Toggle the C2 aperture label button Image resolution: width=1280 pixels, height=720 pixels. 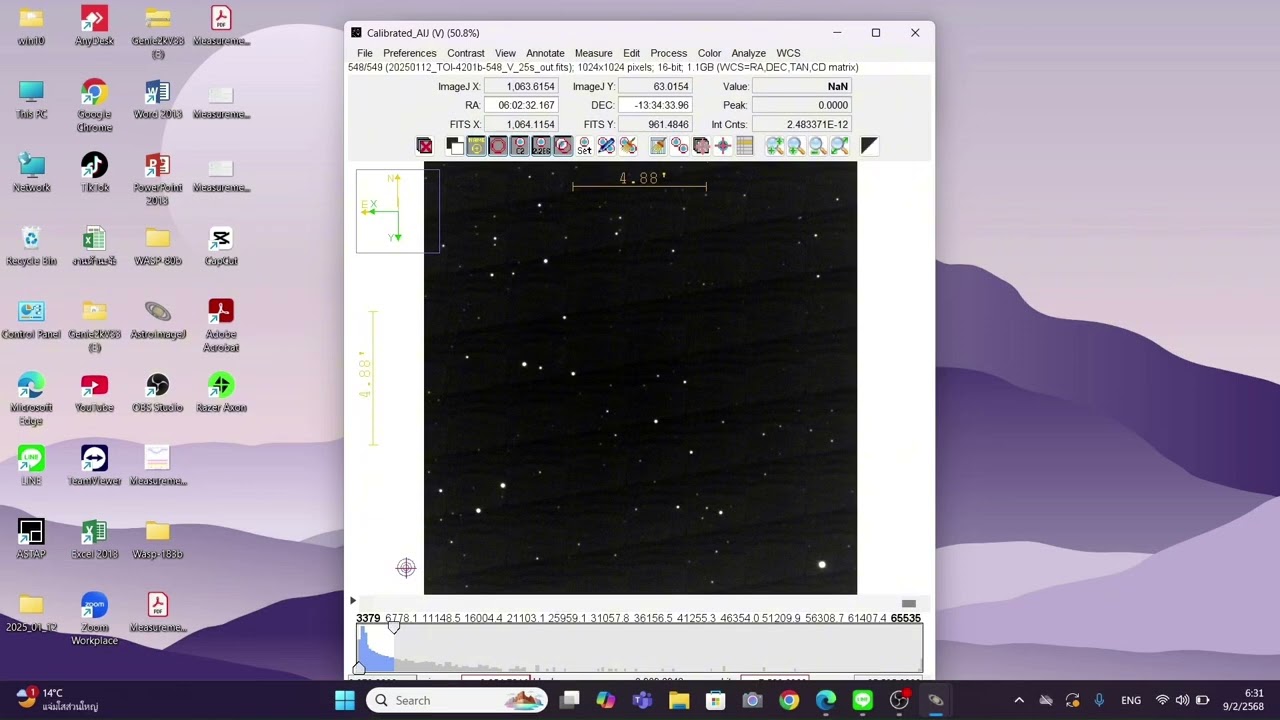520,146
